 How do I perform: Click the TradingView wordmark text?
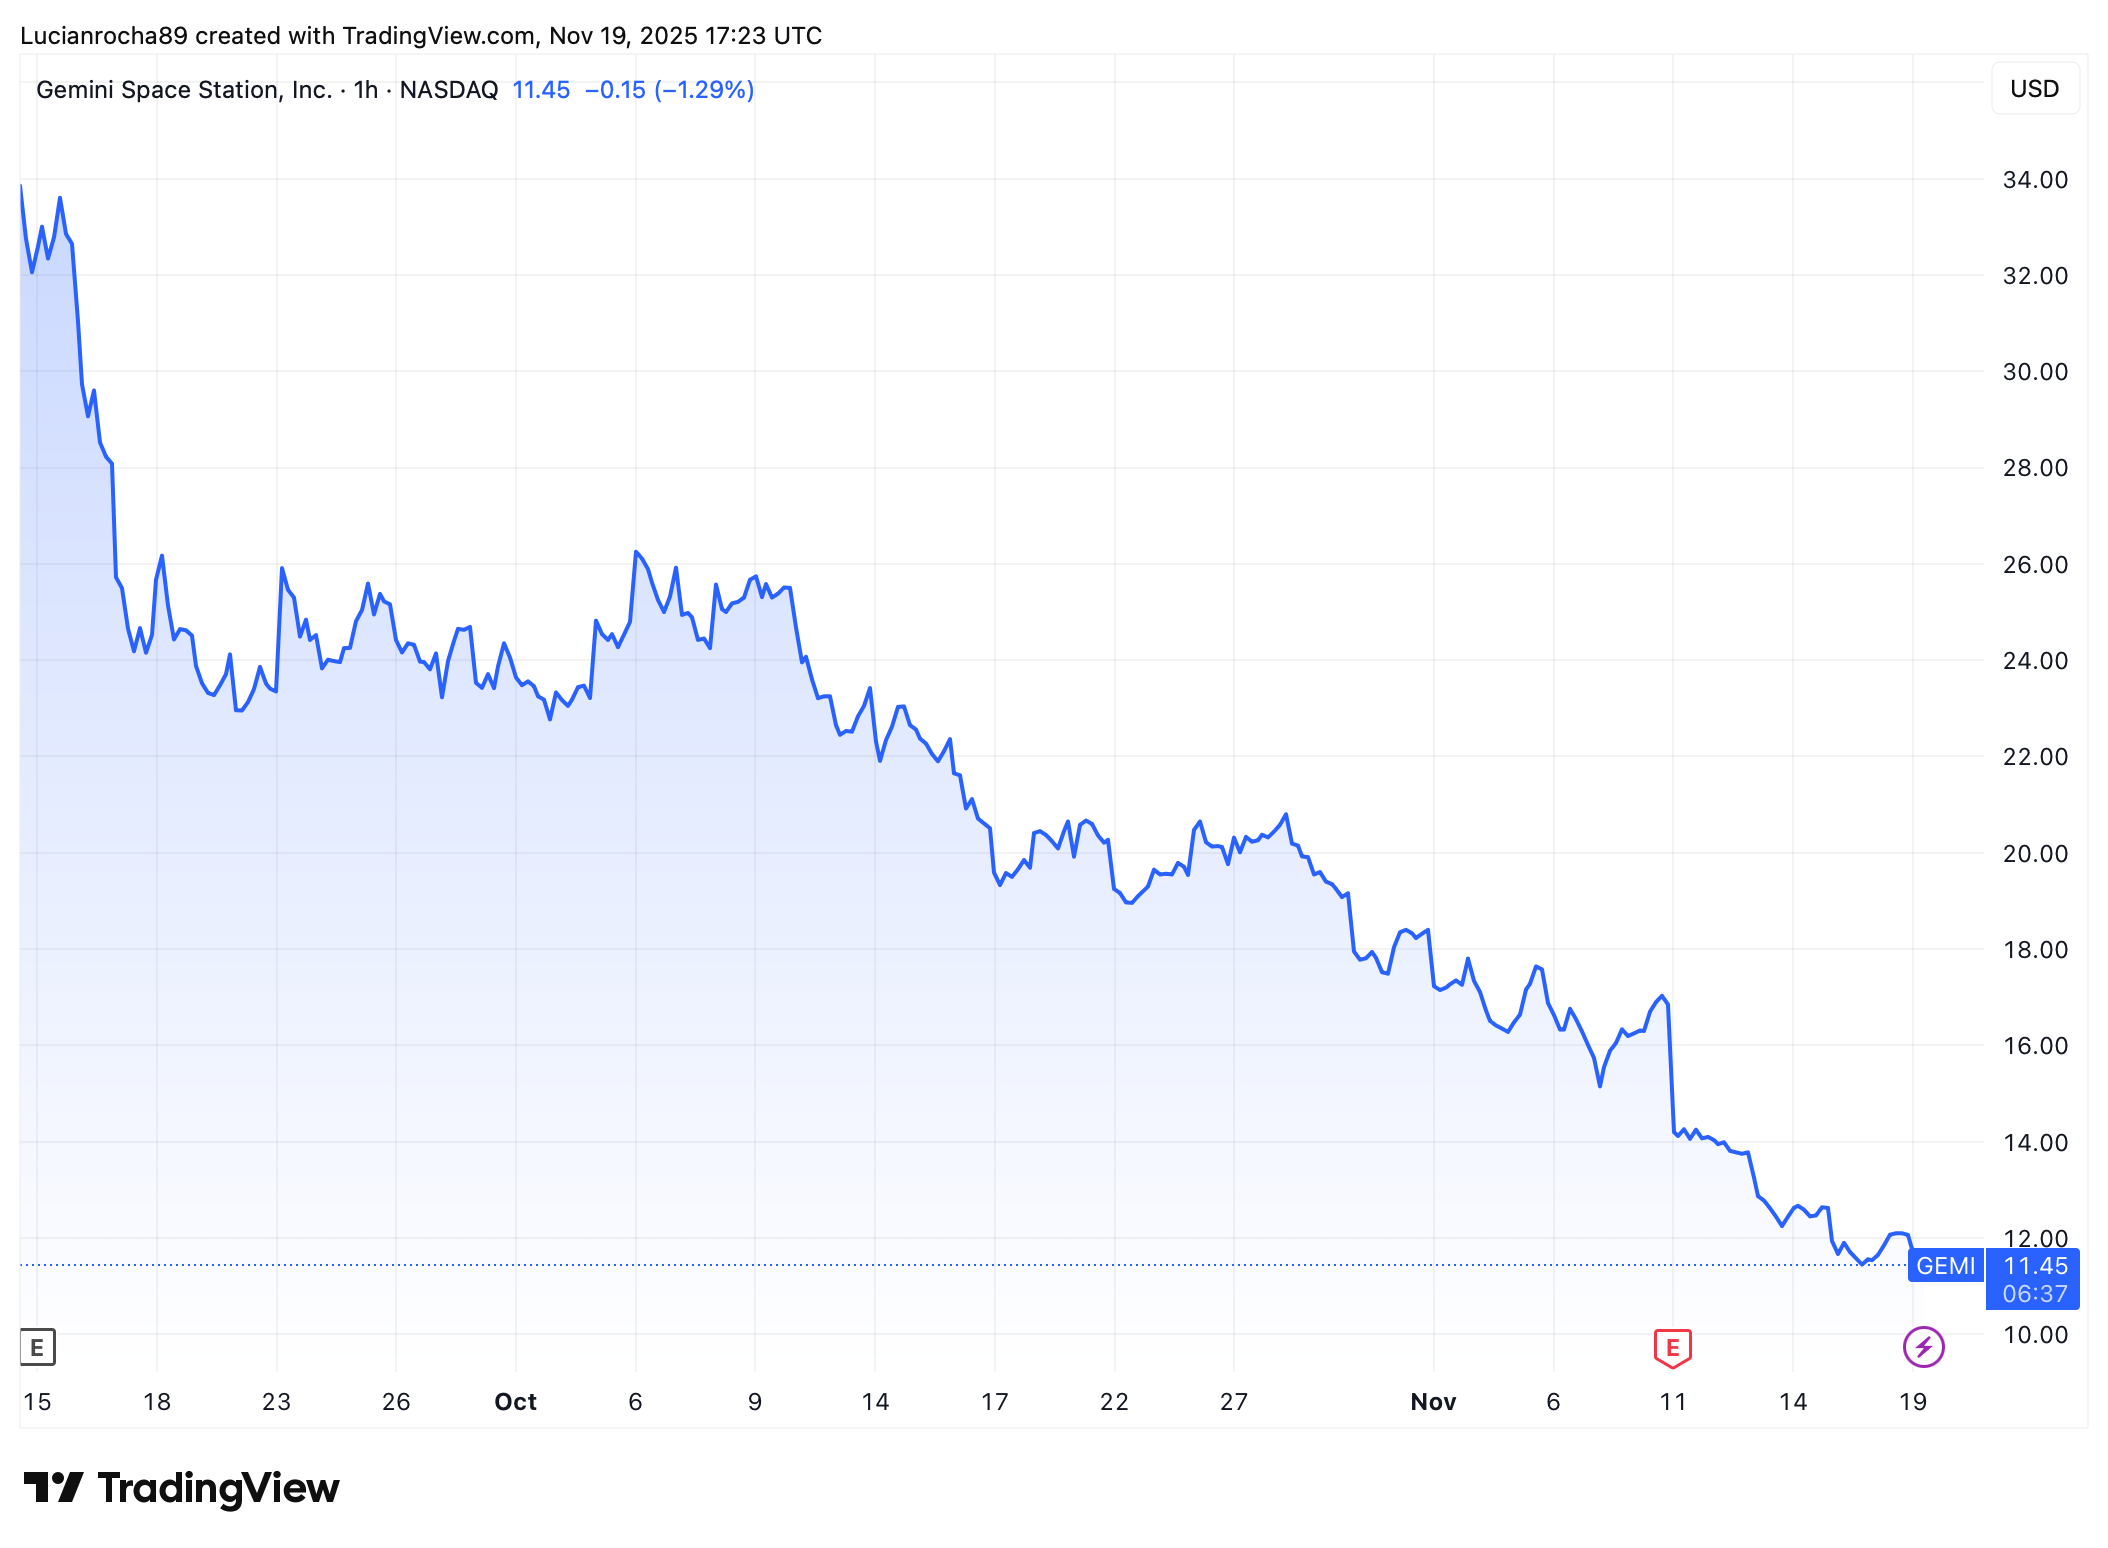pyautogui.click(x=218, y=1488)
